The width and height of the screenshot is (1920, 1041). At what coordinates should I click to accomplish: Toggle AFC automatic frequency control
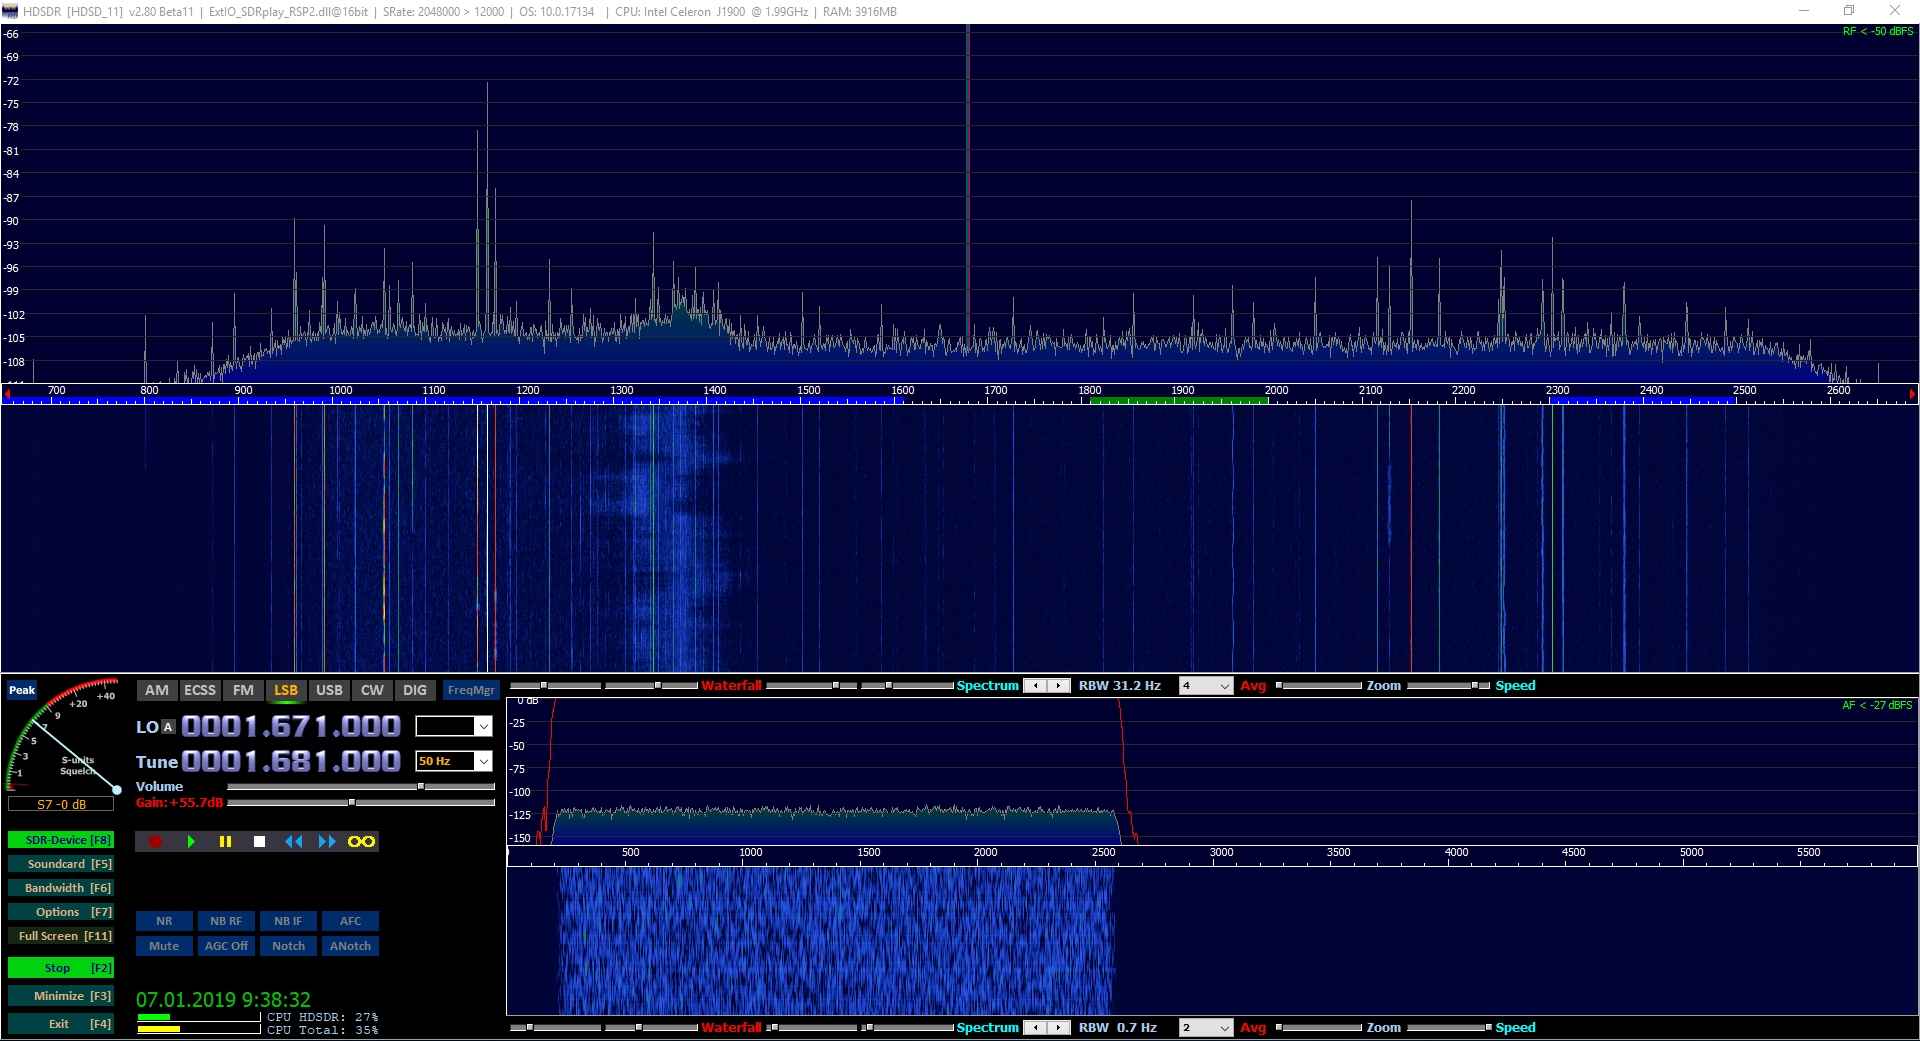pyautogui.click(x=350, y=921)
